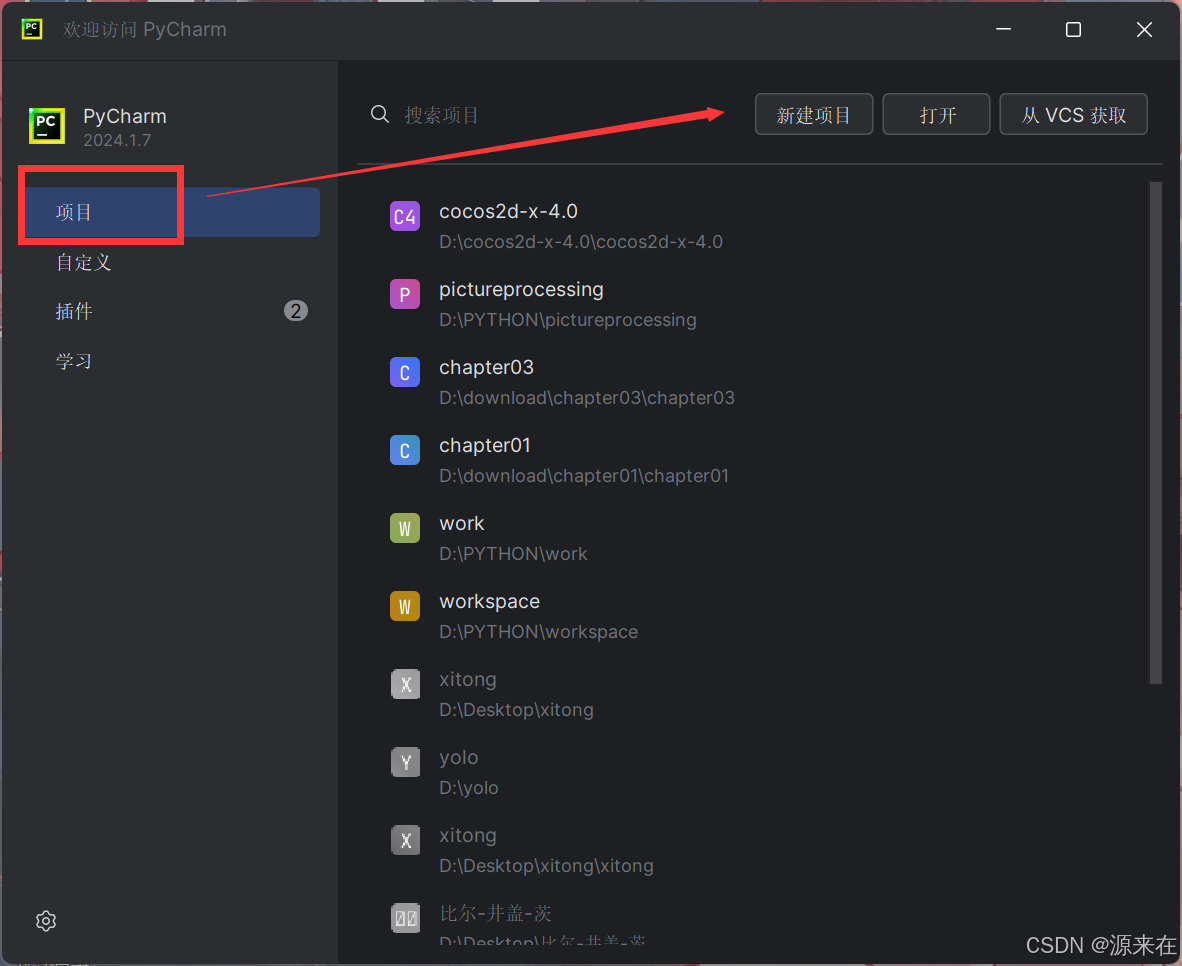Click path D:\PYTHON\pictureprocessing
1182x966 pixels.
(x=568, y=320)
